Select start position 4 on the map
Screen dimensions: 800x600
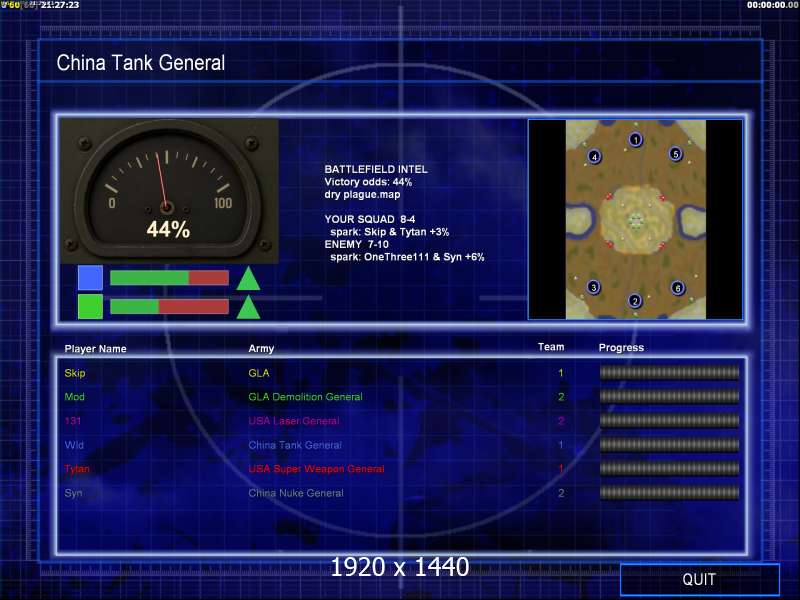pyautogui.click(x=594, y=156)
